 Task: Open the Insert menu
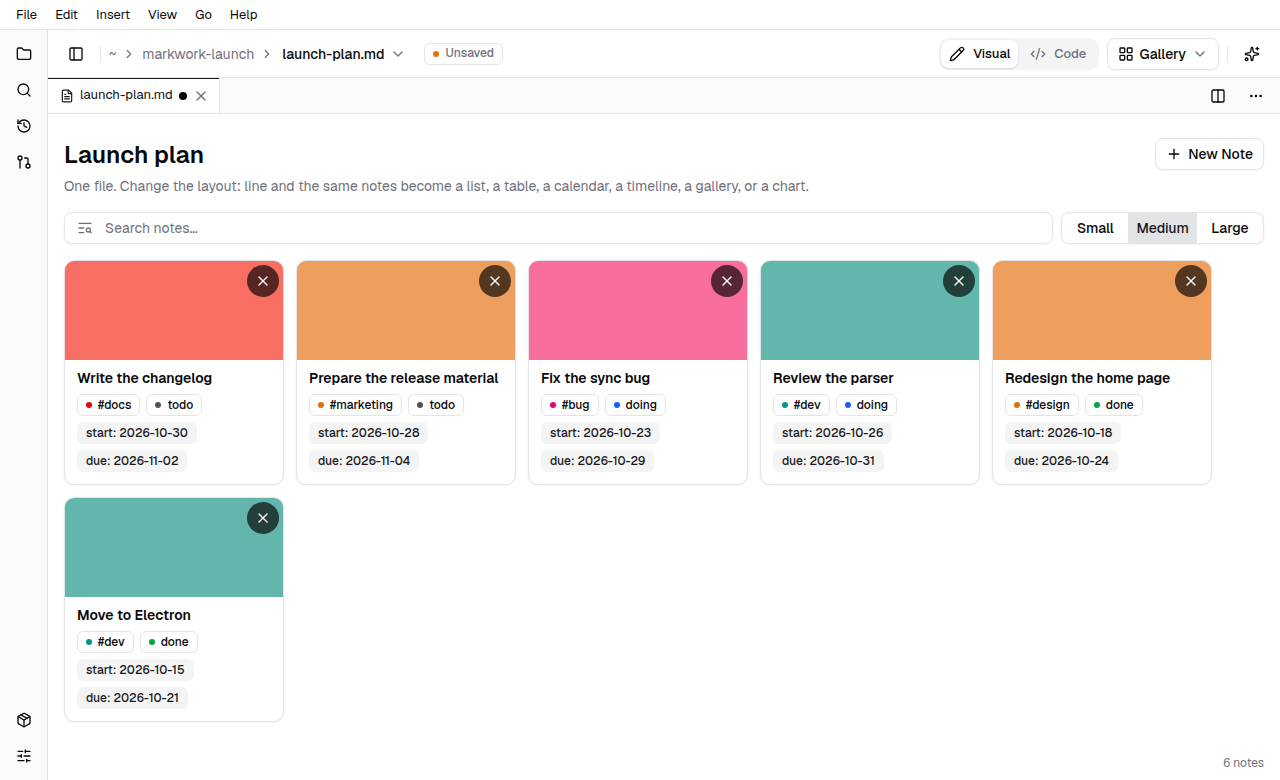113,15
